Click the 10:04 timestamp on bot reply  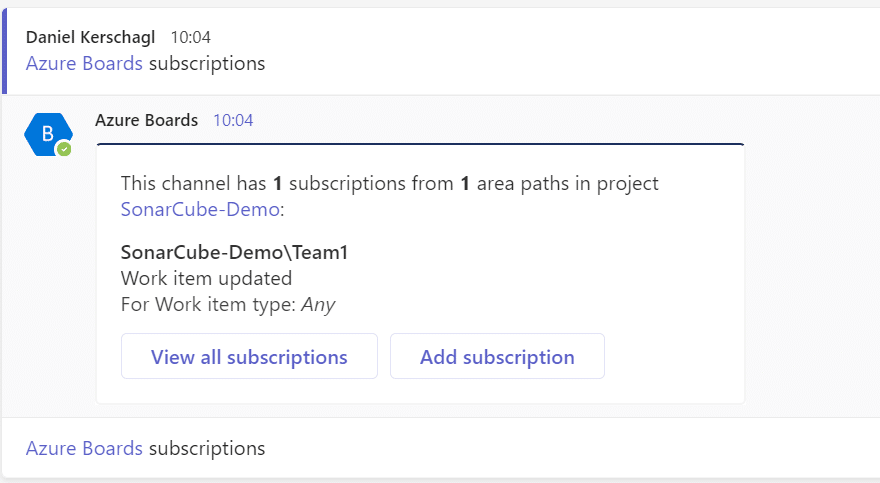tap(233, 120)
